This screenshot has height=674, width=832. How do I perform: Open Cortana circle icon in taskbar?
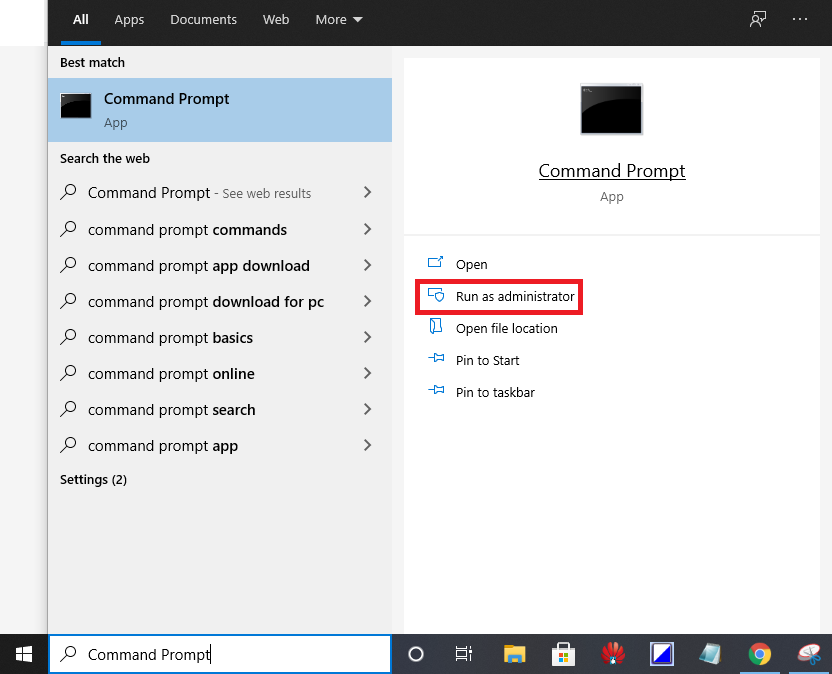point(415,654)
